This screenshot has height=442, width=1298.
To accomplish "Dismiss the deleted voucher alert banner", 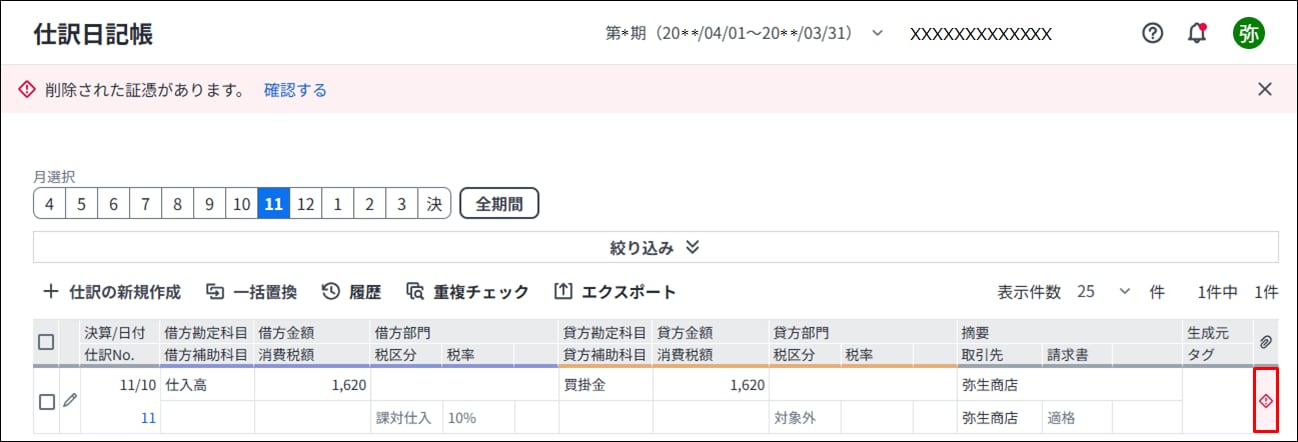I will click(x=1265, y=89).
